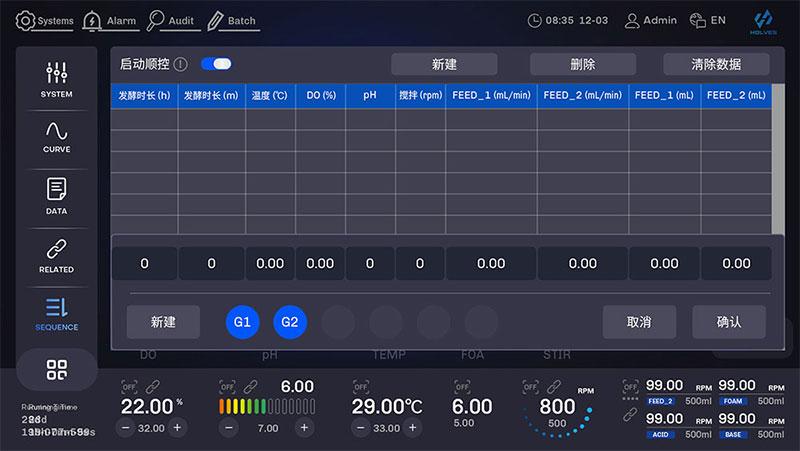Screen dimensions: 800x451
Task: Toggle the TEMP OFF switch
Action: pyautogui.click(x=360, y=386)
